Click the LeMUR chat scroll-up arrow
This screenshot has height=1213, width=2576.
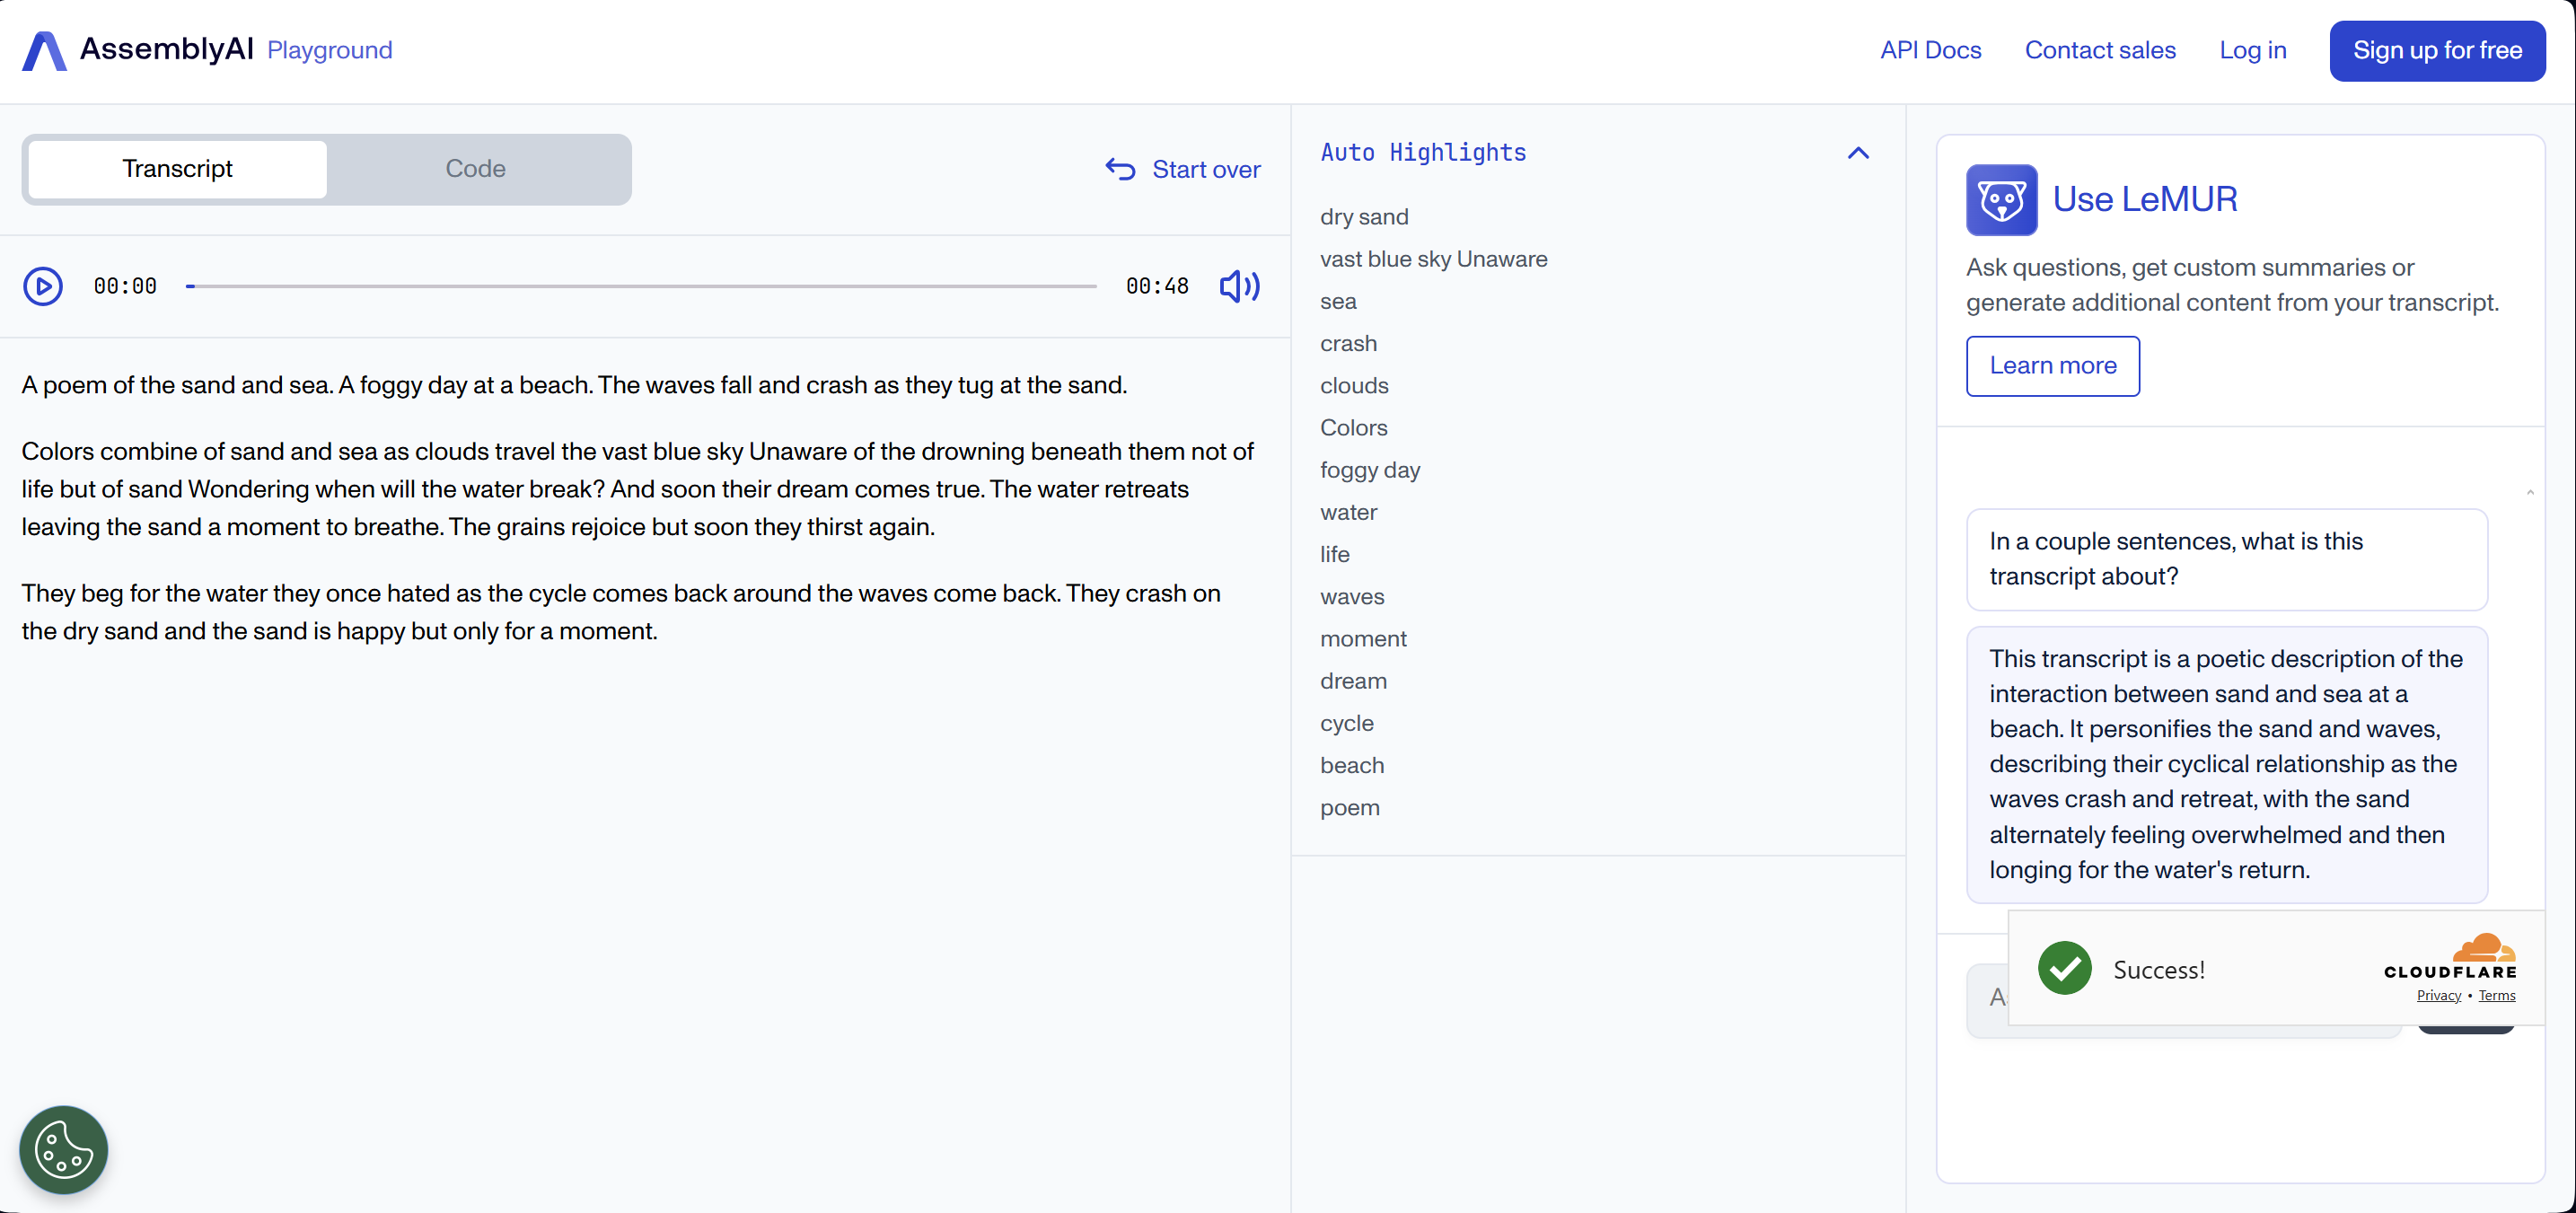(2530, 492)
